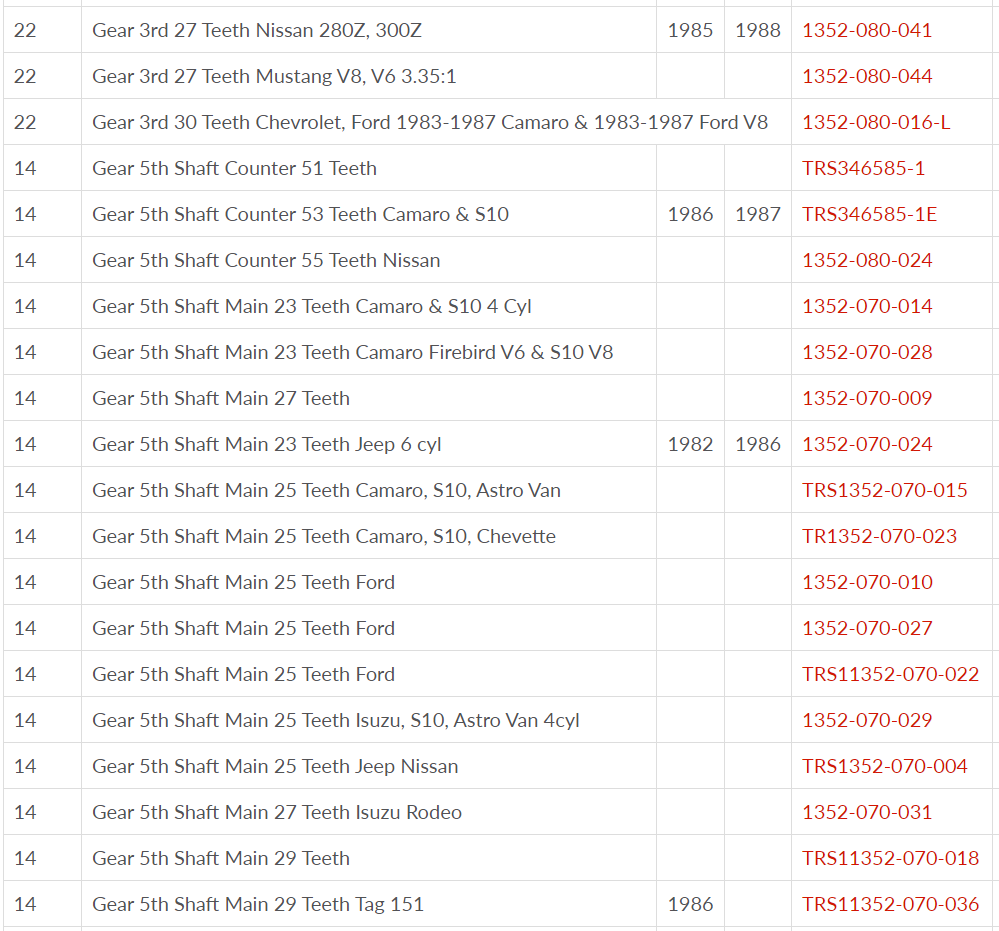Select Gear 5th Shaft Counter 55 Teeth Nissan
This screenshot has width=999, height=931.
click(266, 260)
